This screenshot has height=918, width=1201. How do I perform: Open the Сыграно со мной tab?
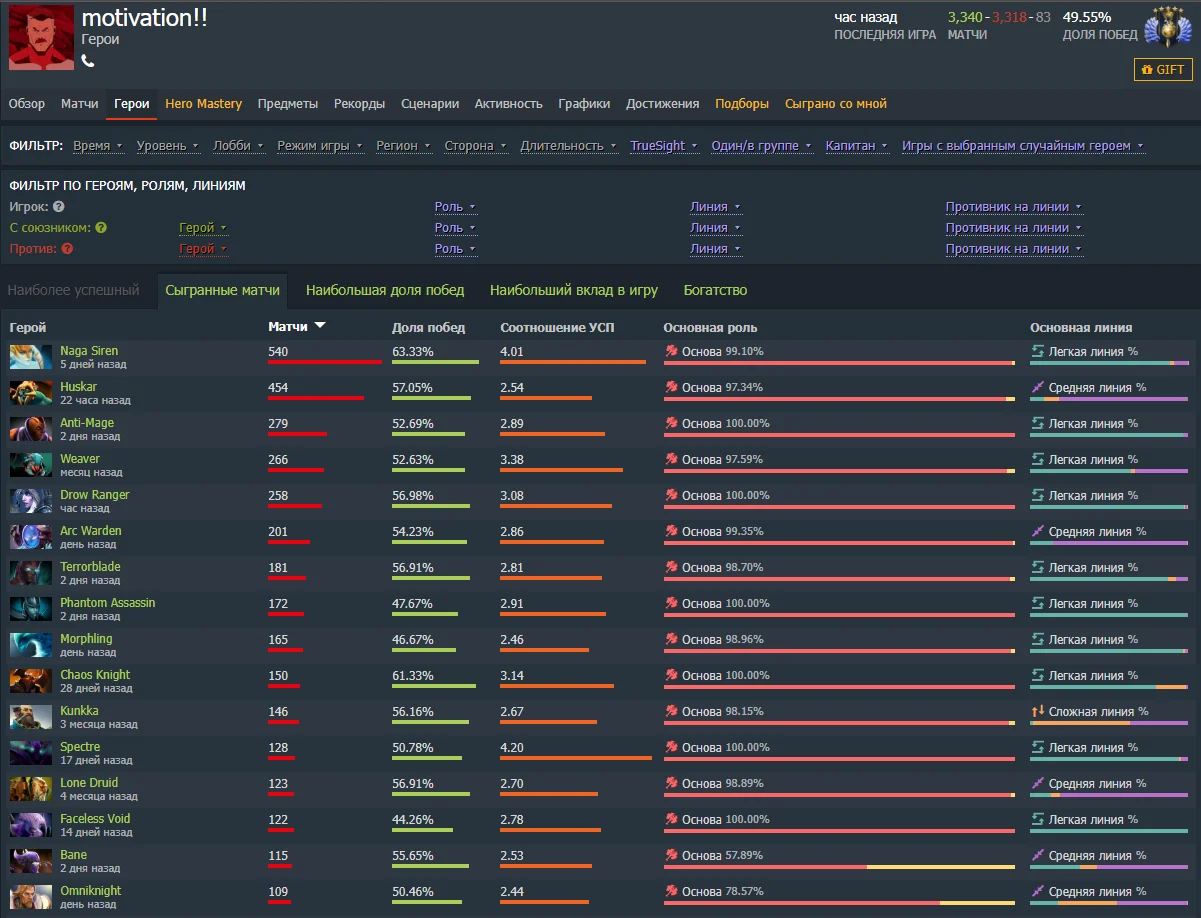tap(836, 104)
